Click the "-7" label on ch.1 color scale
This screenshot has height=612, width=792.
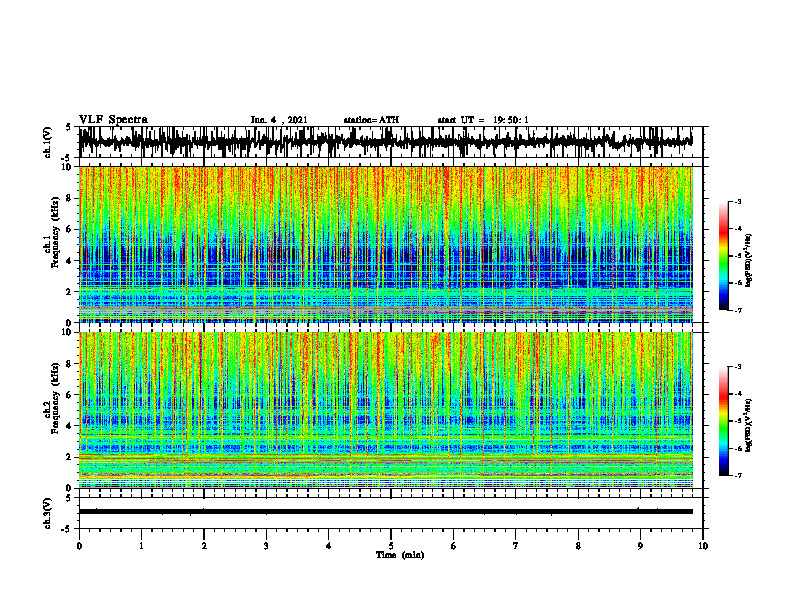(738, 310)
